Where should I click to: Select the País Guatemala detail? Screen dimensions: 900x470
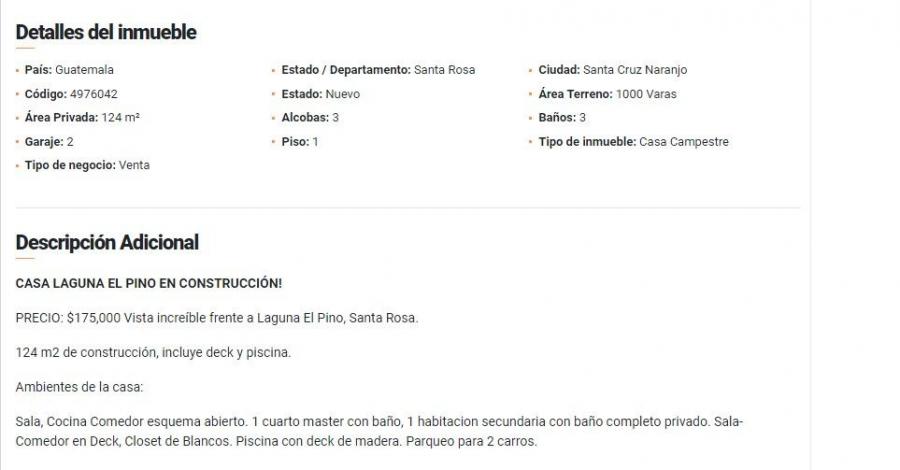click(x=69, y=70)
